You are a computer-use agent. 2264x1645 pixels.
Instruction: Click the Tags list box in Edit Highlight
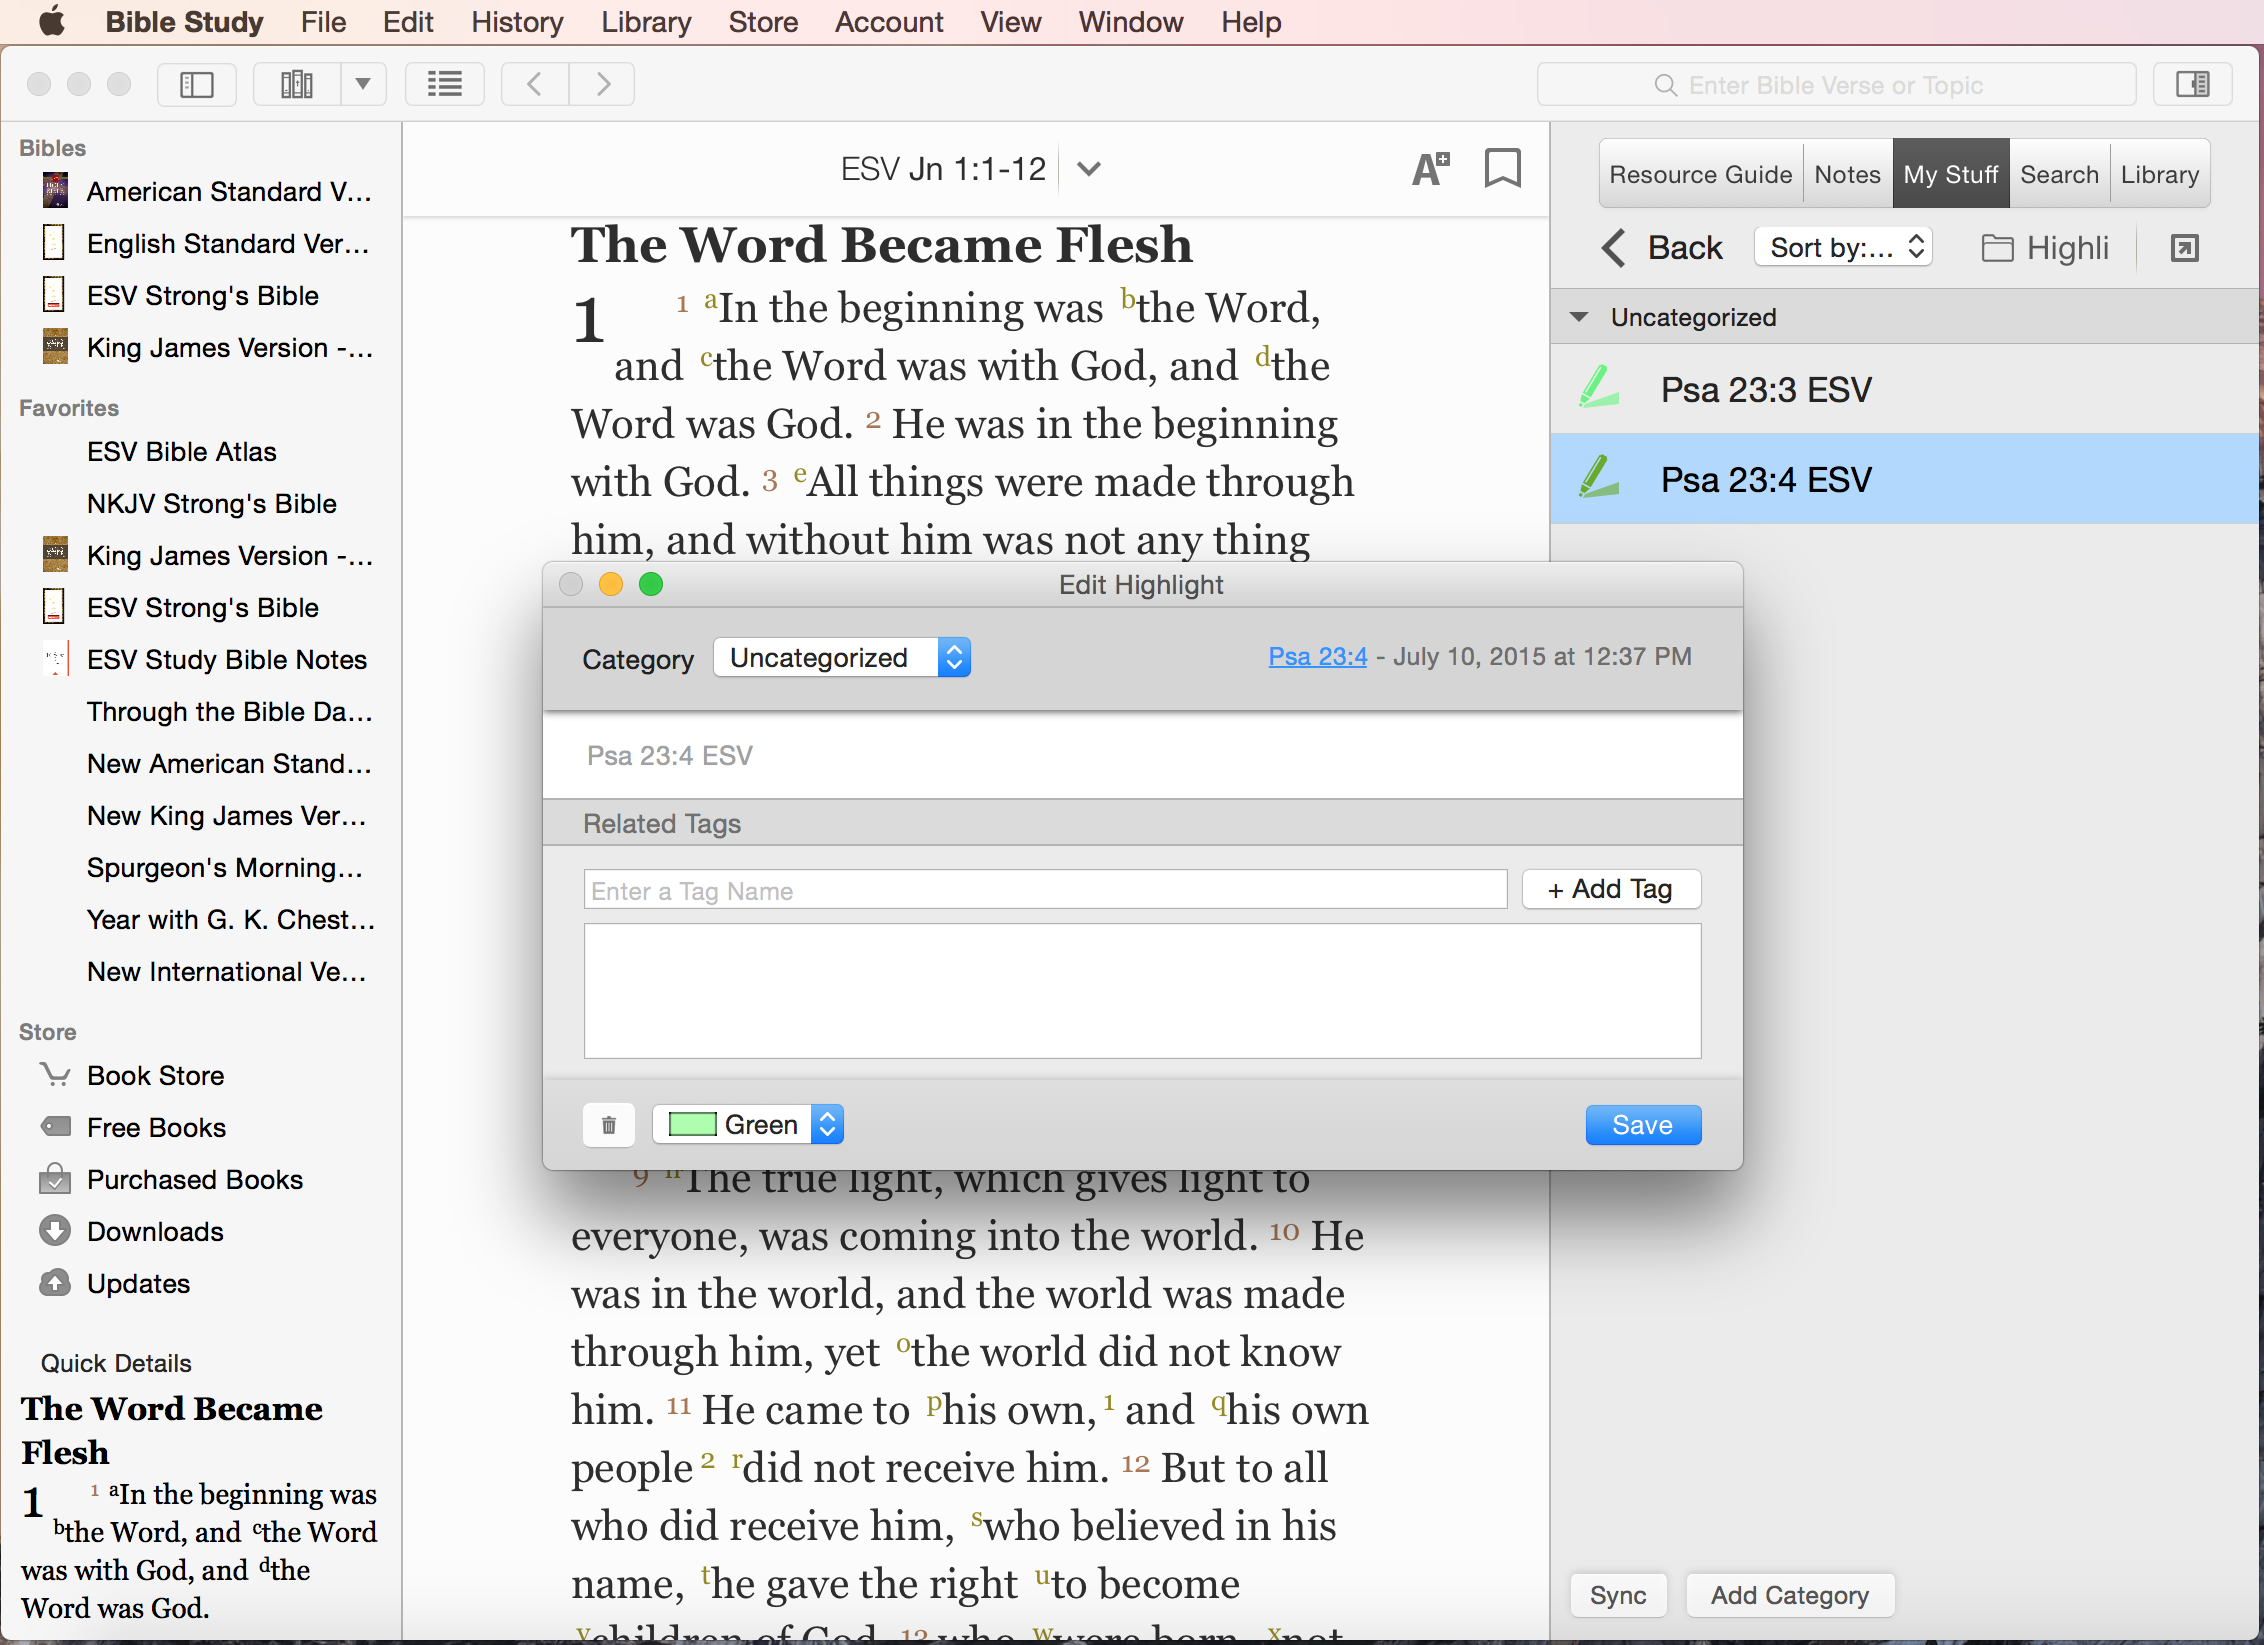click(x=1142, y=990)
